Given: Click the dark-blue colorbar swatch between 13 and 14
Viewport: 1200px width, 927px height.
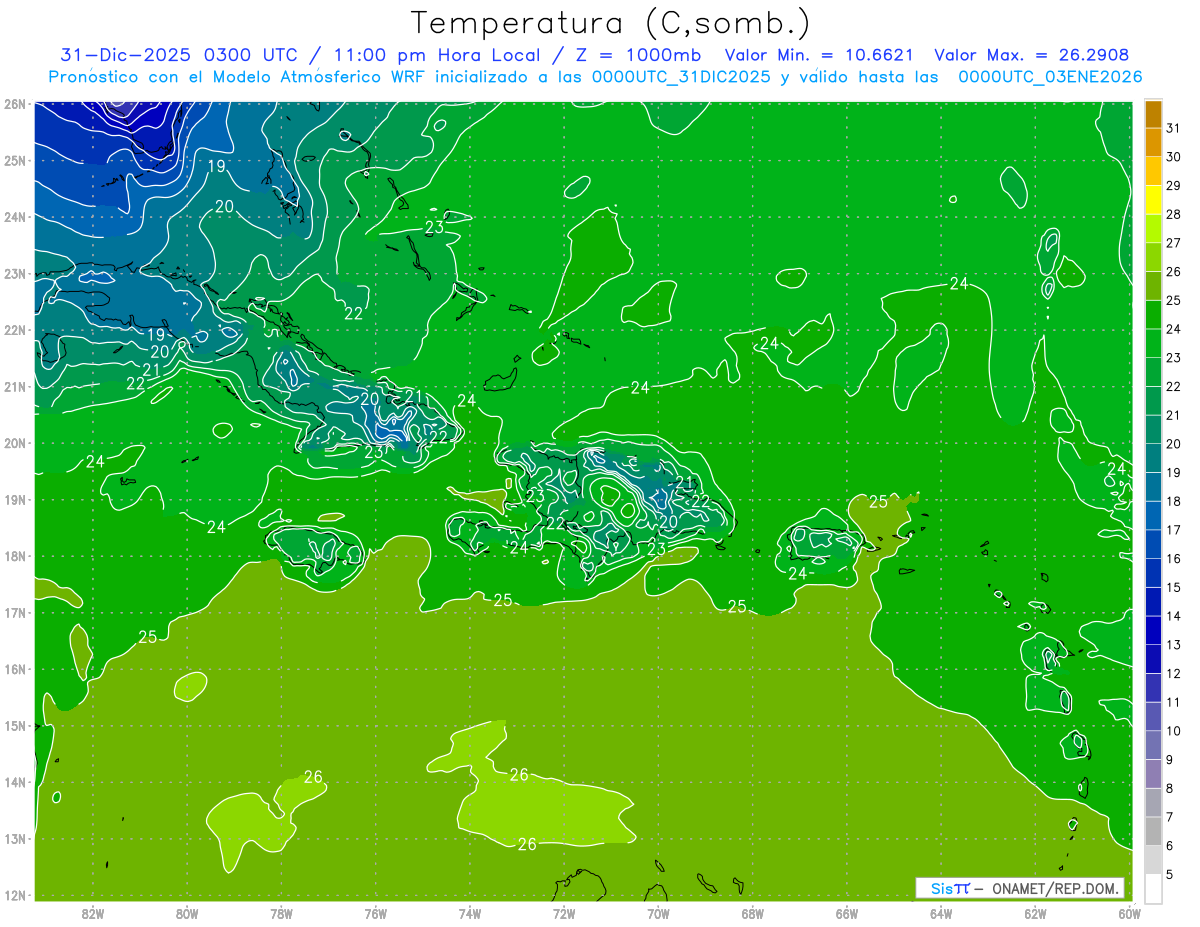Looking at the screenshot, I should point(1153,631).
